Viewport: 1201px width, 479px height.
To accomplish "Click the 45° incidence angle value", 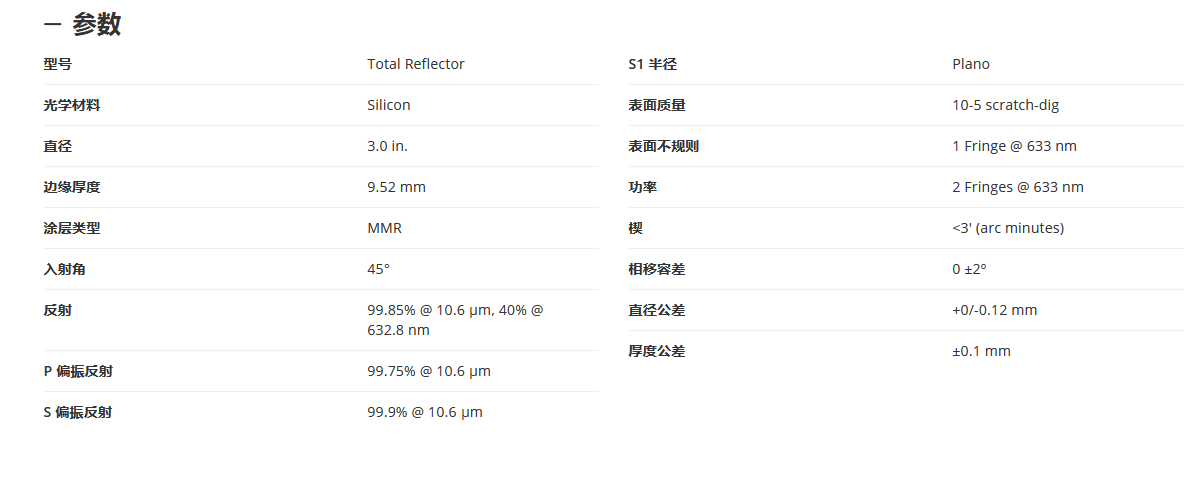I will [x=378, y=269].
